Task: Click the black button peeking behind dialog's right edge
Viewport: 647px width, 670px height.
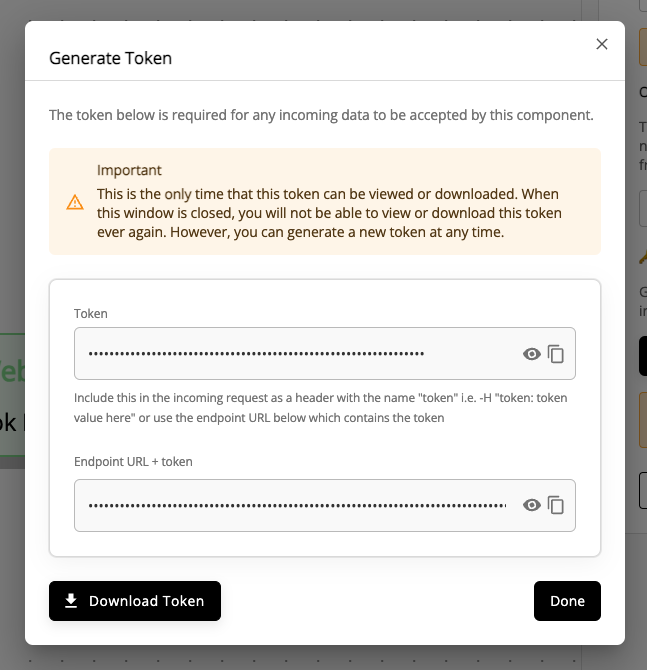Action: click(x=643, y=356)
